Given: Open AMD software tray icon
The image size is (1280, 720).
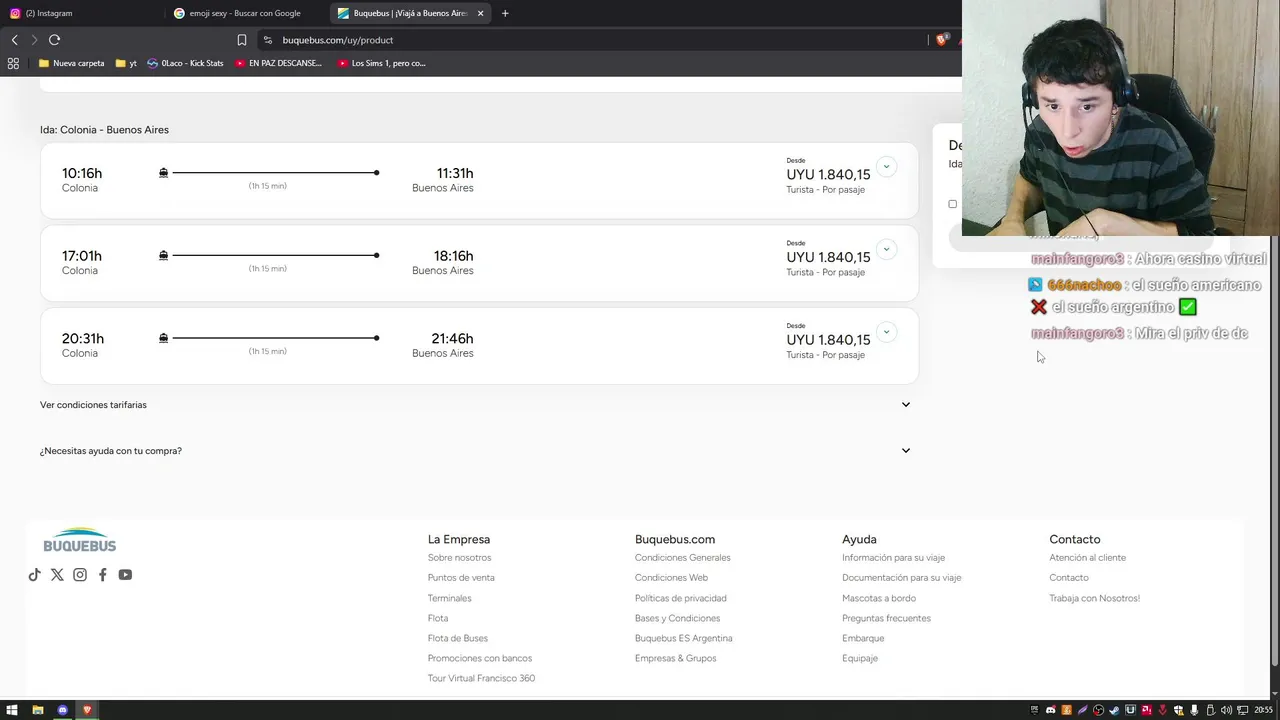Looking at the screenshot, I should point(1146,710).
